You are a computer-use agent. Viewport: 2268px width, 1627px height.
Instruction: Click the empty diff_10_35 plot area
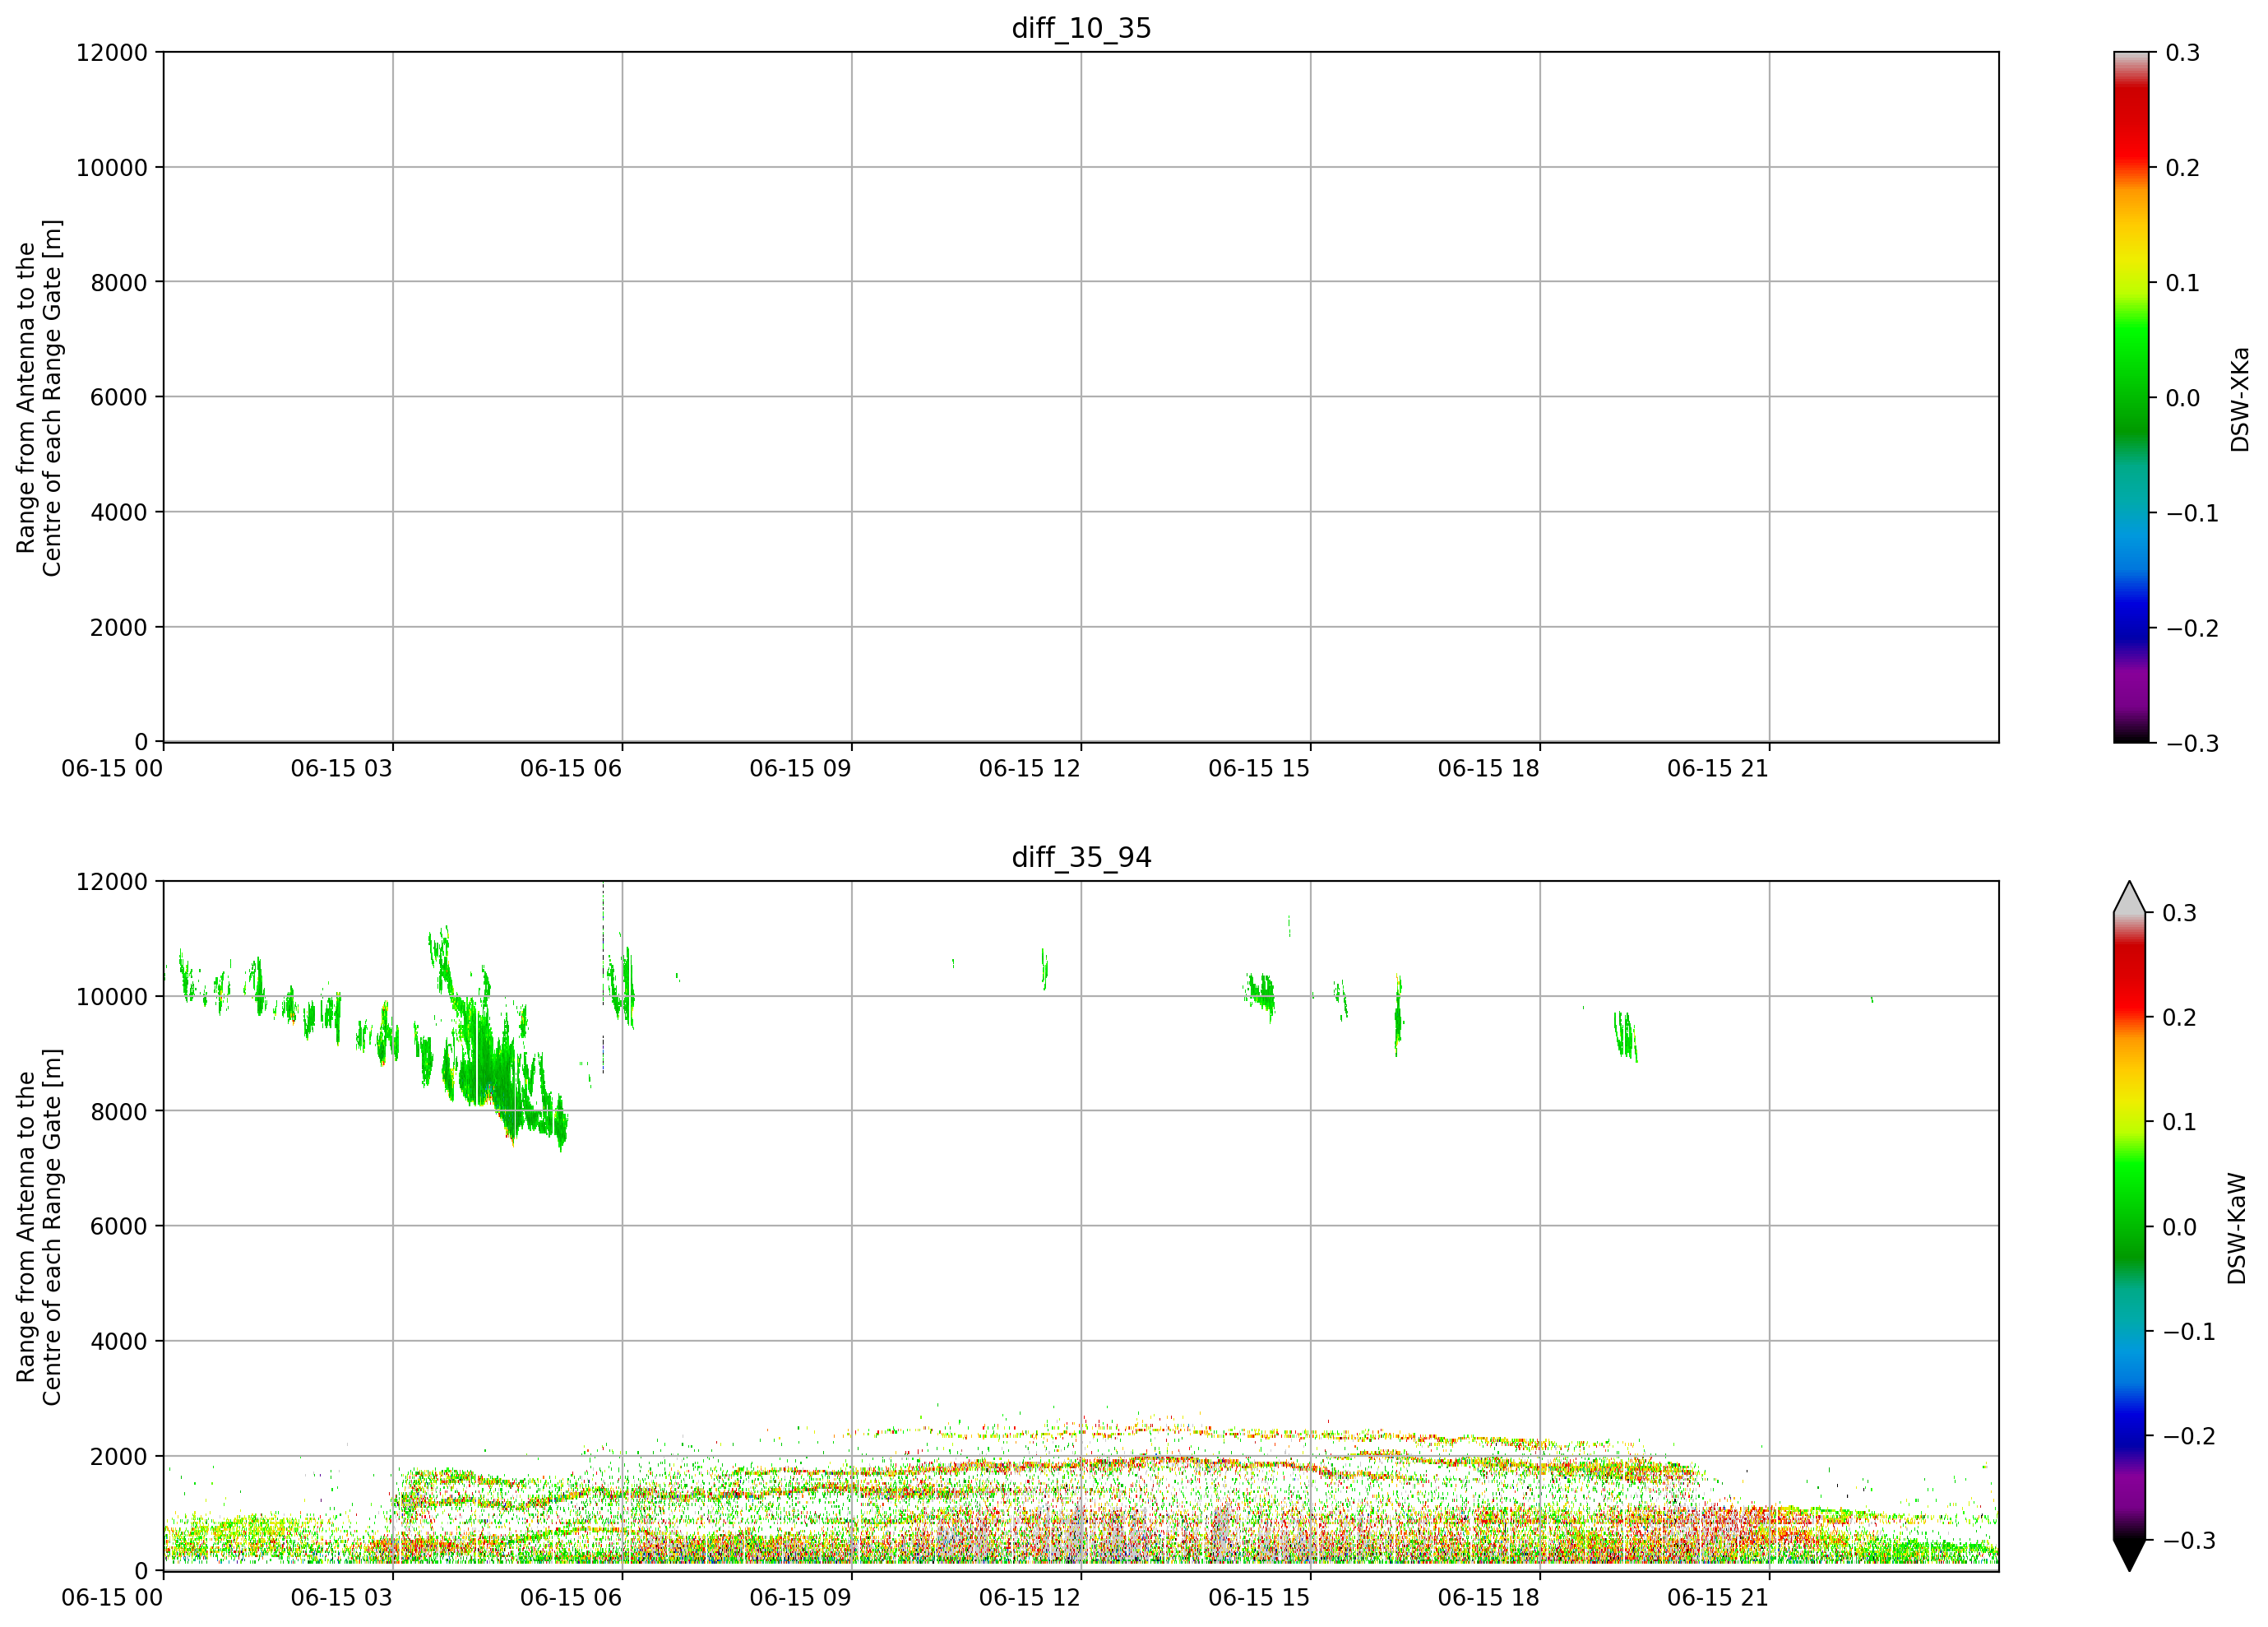[x=1081, y=397]
